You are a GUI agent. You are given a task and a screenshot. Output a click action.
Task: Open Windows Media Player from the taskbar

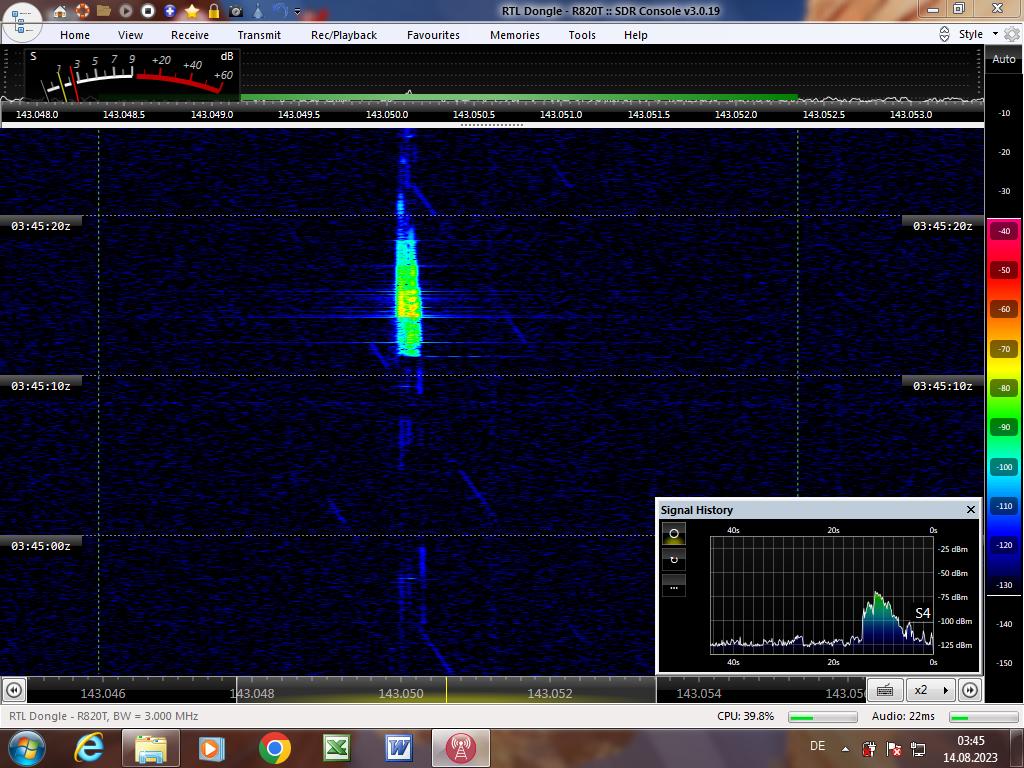[212, 748]
